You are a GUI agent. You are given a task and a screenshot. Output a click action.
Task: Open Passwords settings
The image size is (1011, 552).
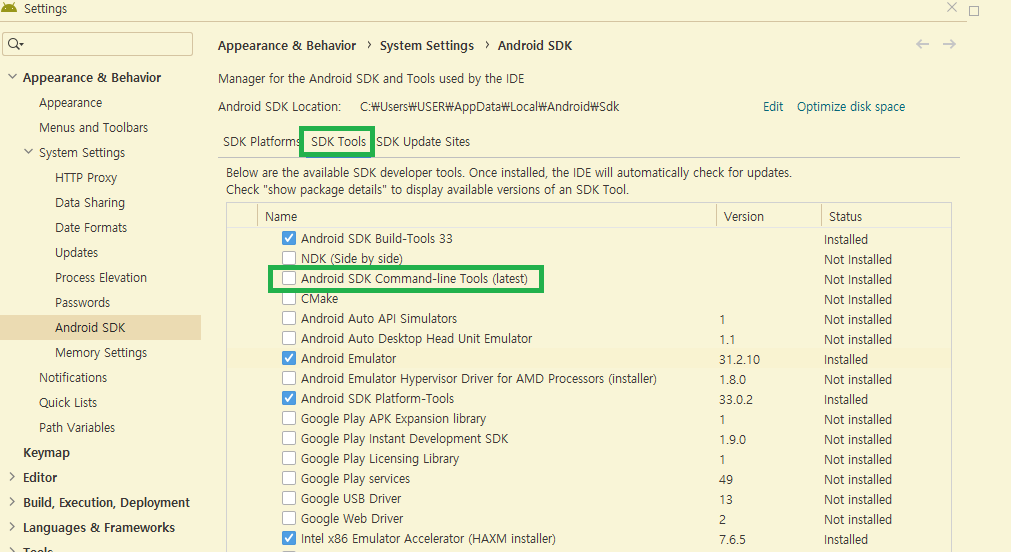pos(83,302)
